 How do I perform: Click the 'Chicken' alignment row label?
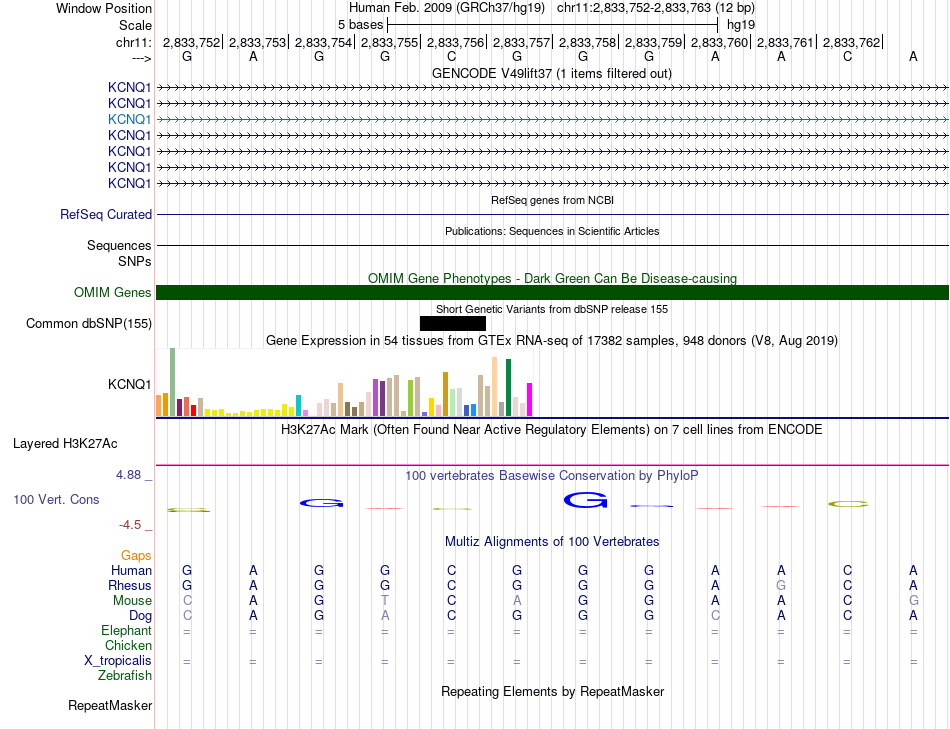128,646
